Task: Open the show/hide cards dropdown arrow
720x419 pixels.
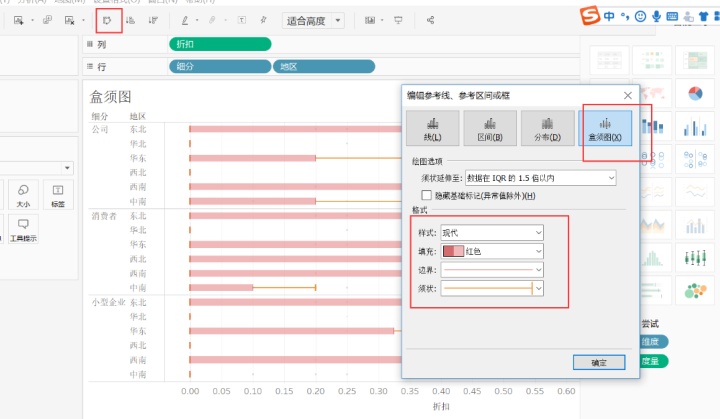Action: point(382,20)
